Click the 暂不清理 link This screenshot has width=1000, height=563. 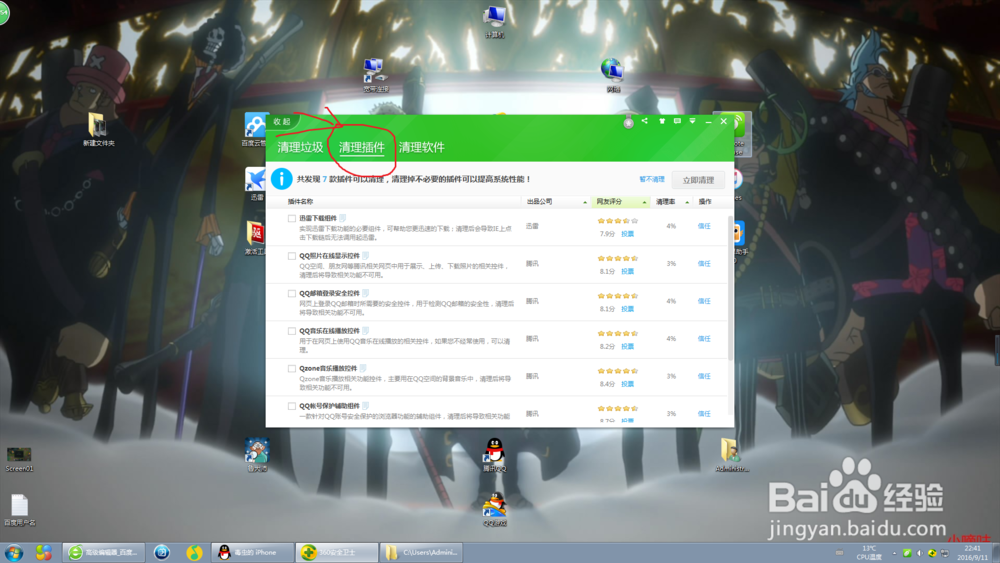[x=652, y=180]
